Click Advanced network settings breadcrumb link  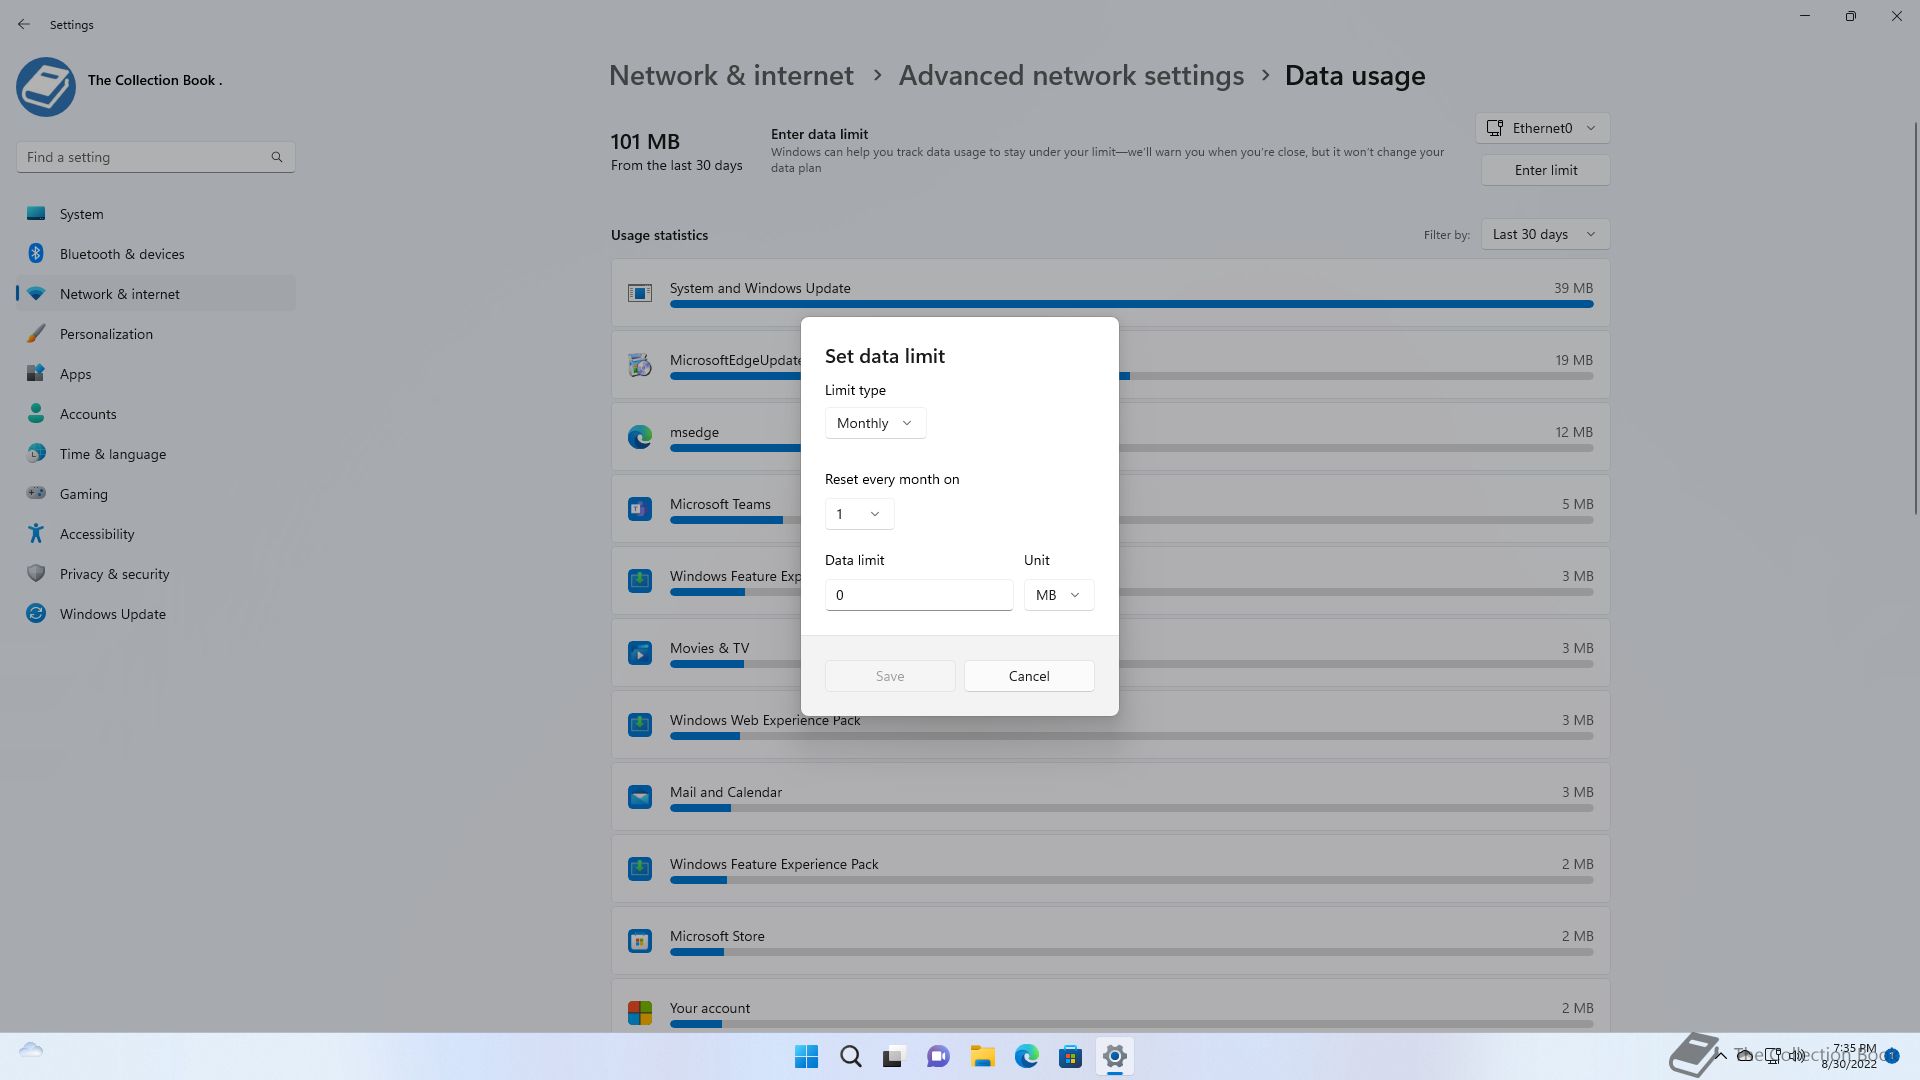point(1071,75)
